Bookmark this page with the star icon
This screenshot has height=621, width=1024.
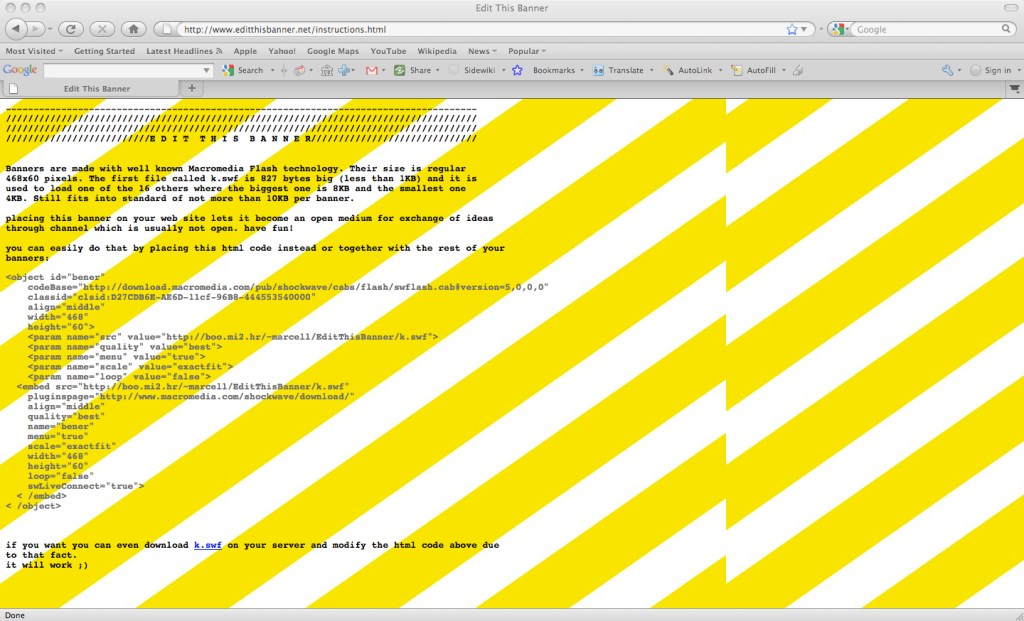point(792,30)
